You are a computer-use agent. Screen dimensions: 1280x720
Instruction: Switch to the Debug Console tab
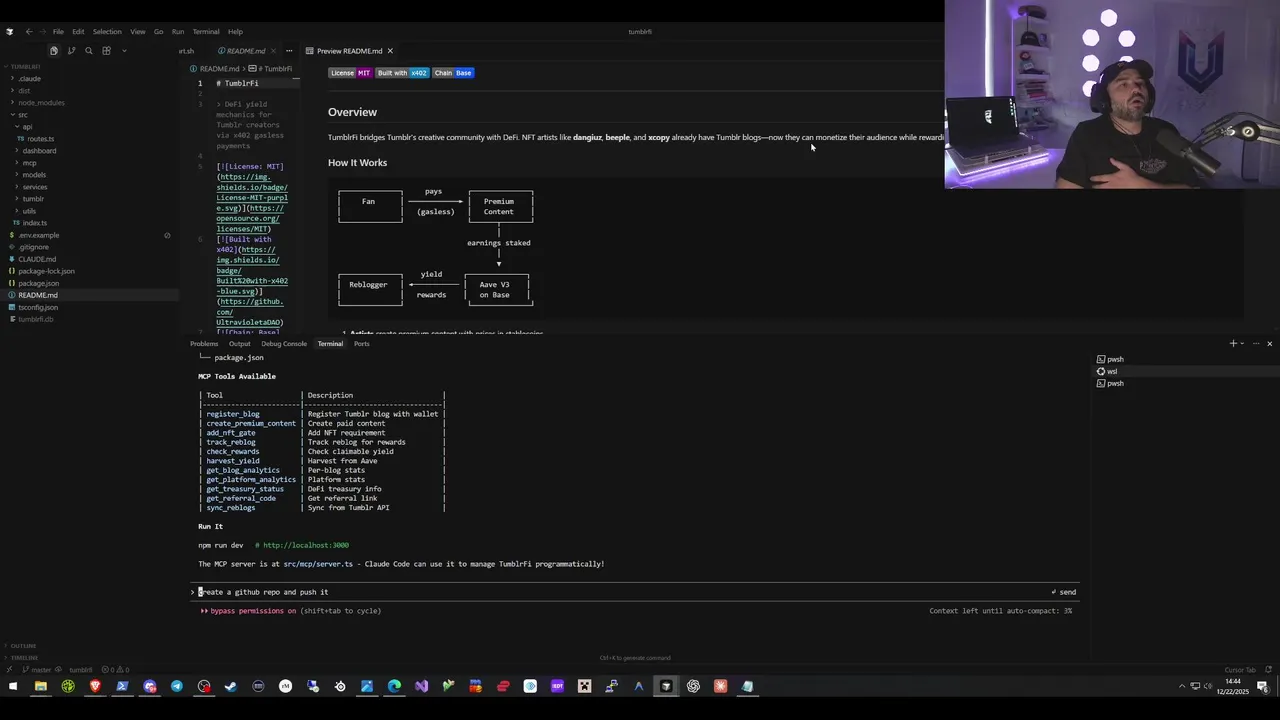point(284,344)
